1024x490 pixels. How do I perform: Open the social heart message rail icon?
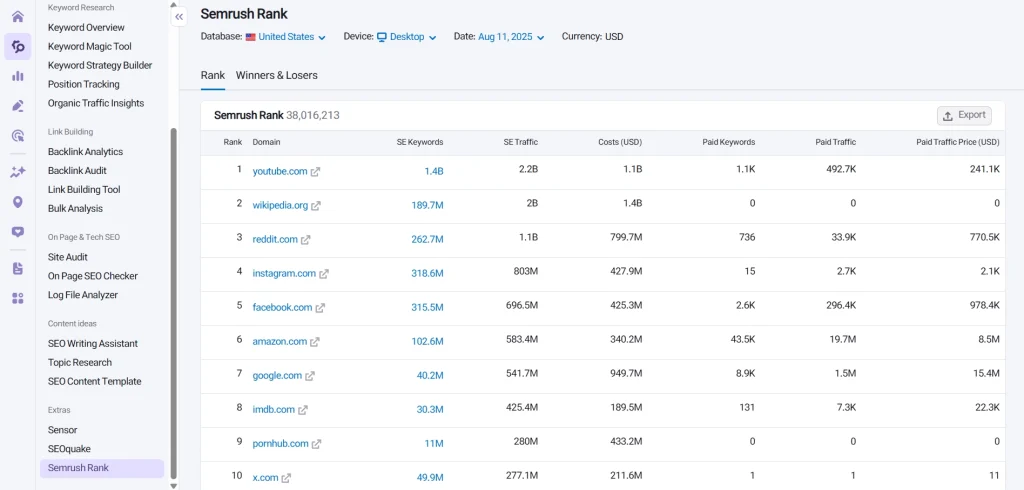[x=18, y=231]
